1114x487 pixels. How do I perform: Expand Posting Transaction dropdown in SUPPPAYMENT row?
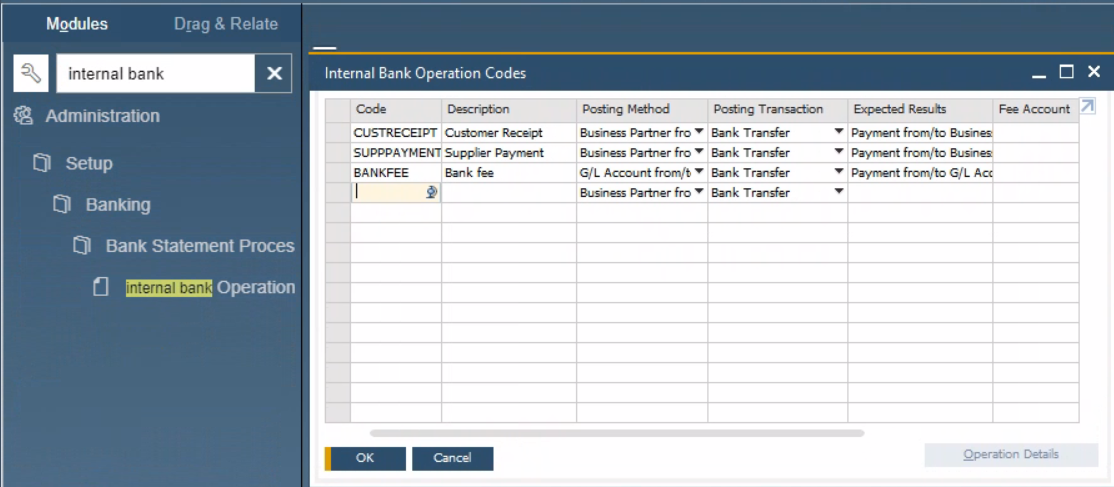838,152
